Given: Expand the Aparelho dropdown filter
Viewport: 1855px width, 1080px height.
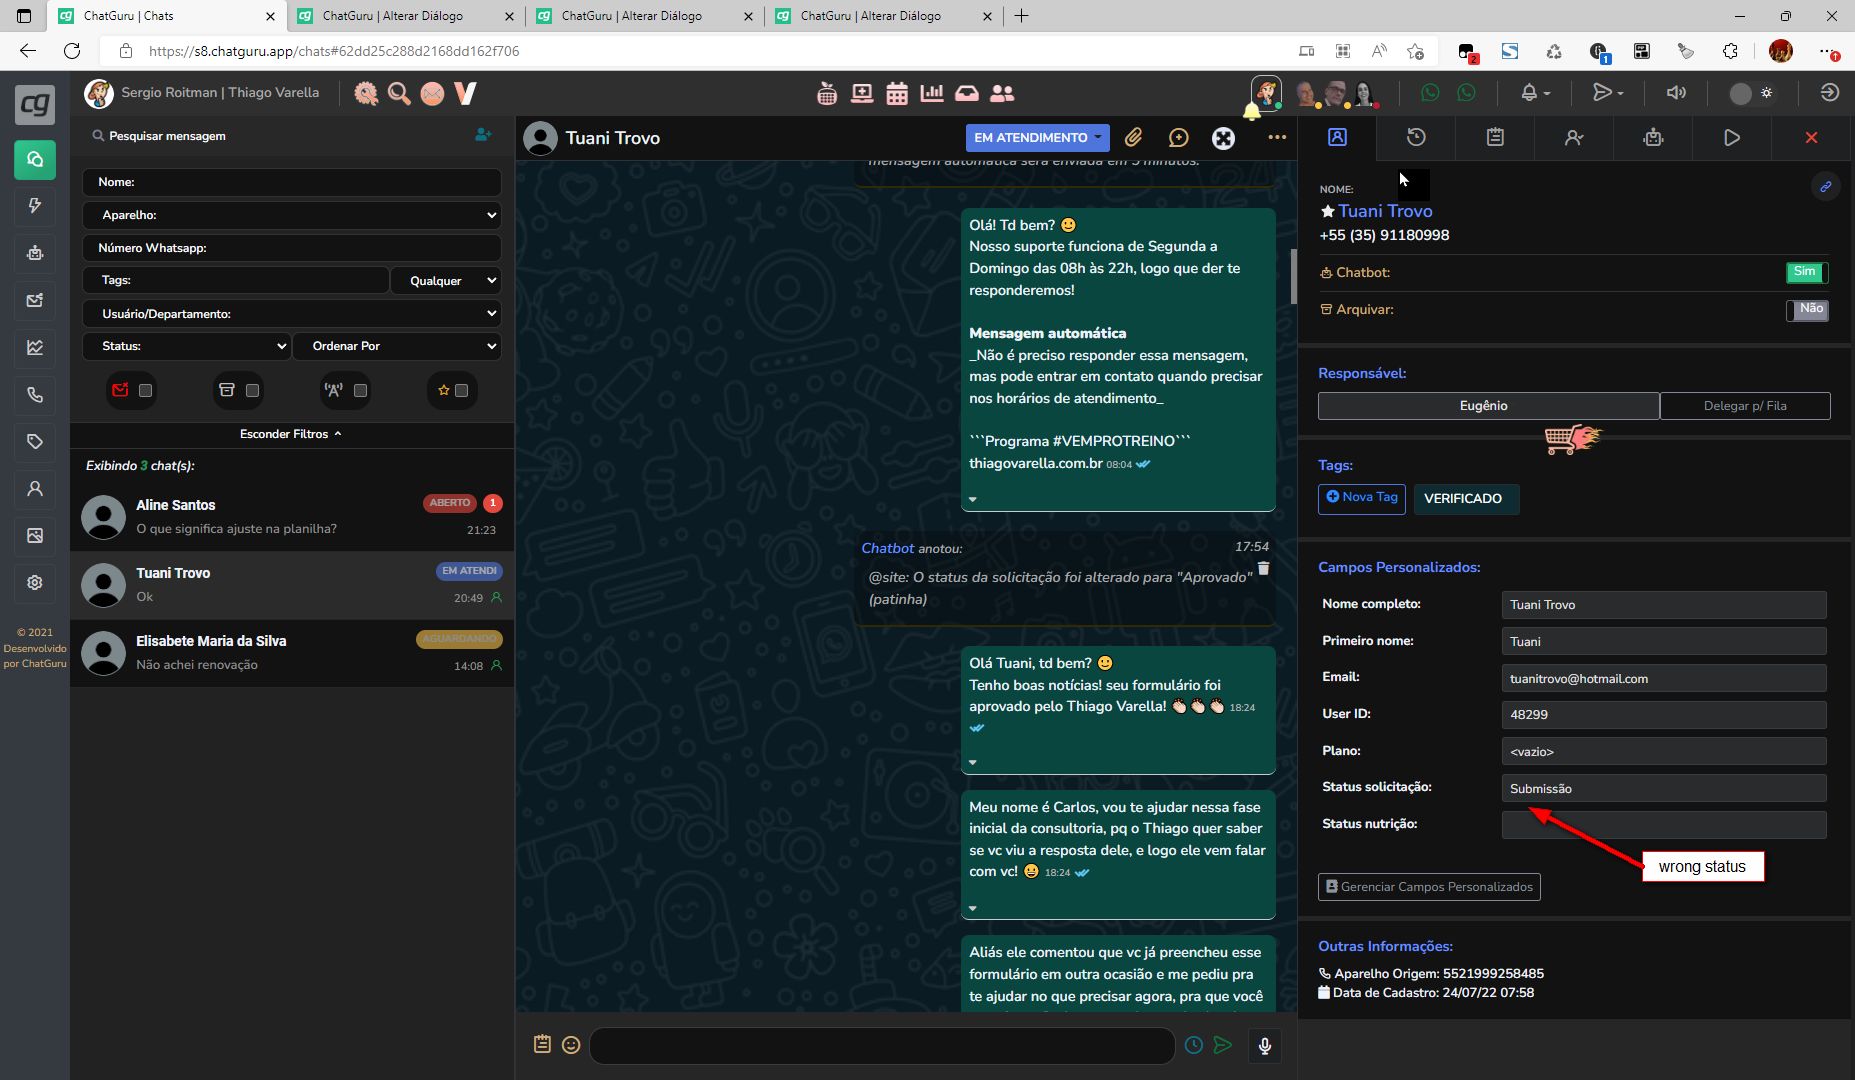Looking at the screenshot, I should point(292,215).
